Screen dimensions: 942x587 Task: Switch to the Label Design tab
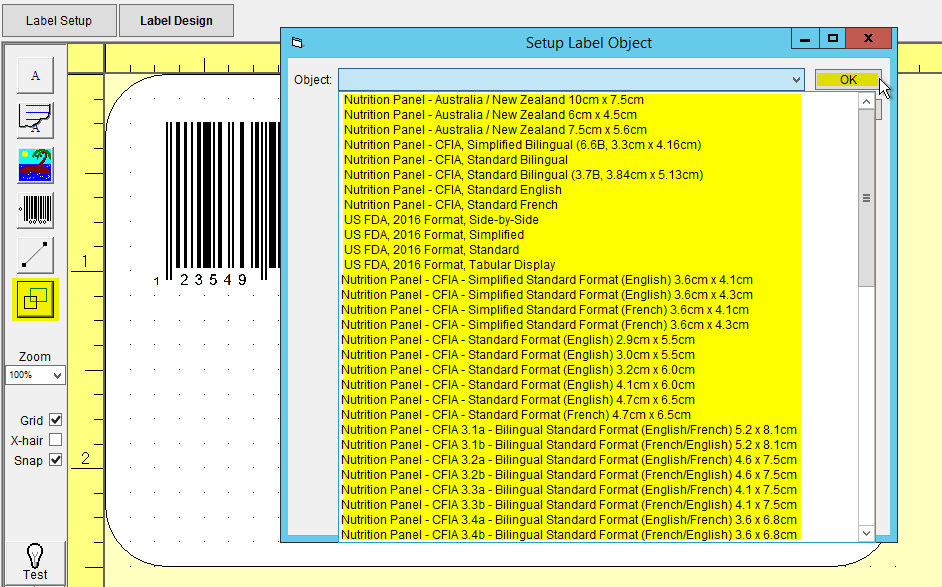coord(176,20)
